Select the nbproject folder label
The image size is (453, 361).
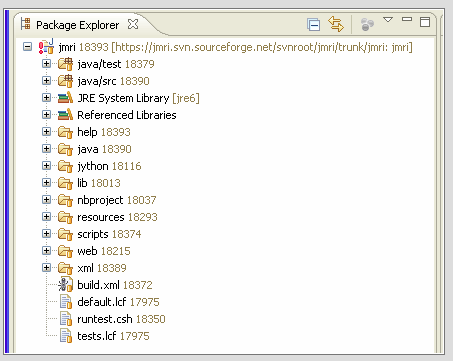click(x=100, y=200)
